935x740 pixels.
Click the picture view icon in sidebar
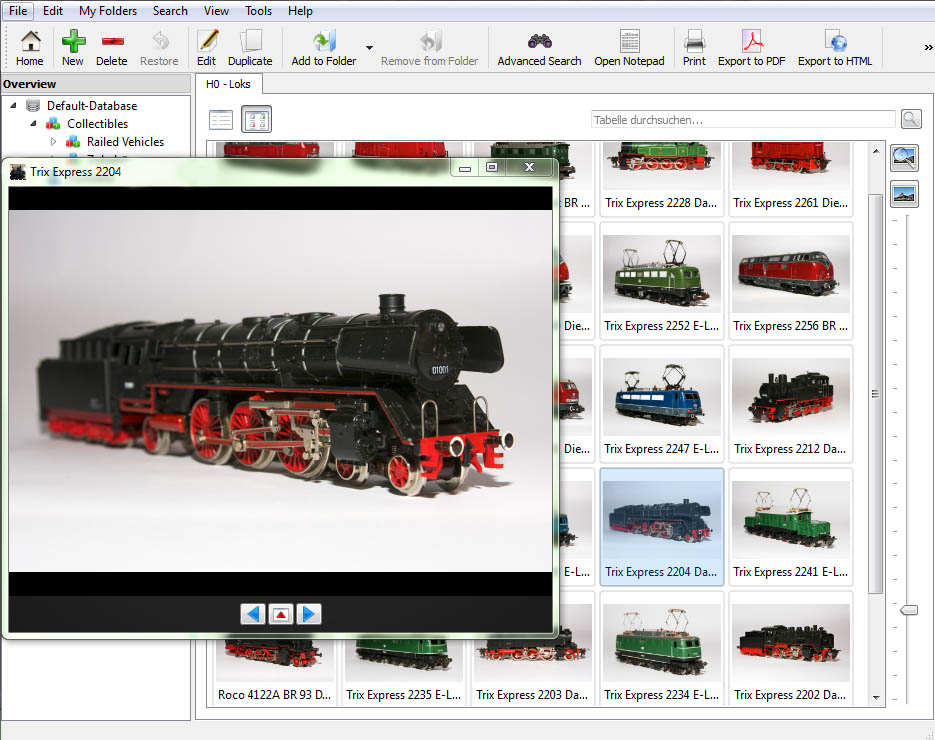click(904, 194)
